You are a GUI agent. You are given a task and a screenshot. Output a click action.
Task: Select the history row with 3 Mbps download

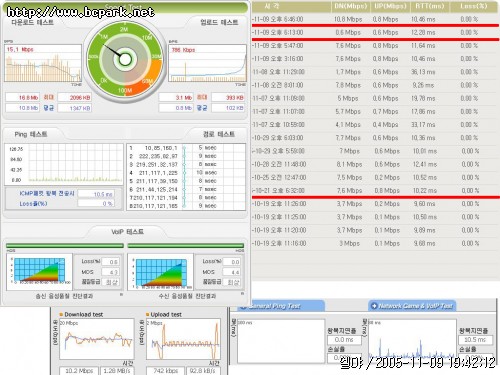click(376, 243)
